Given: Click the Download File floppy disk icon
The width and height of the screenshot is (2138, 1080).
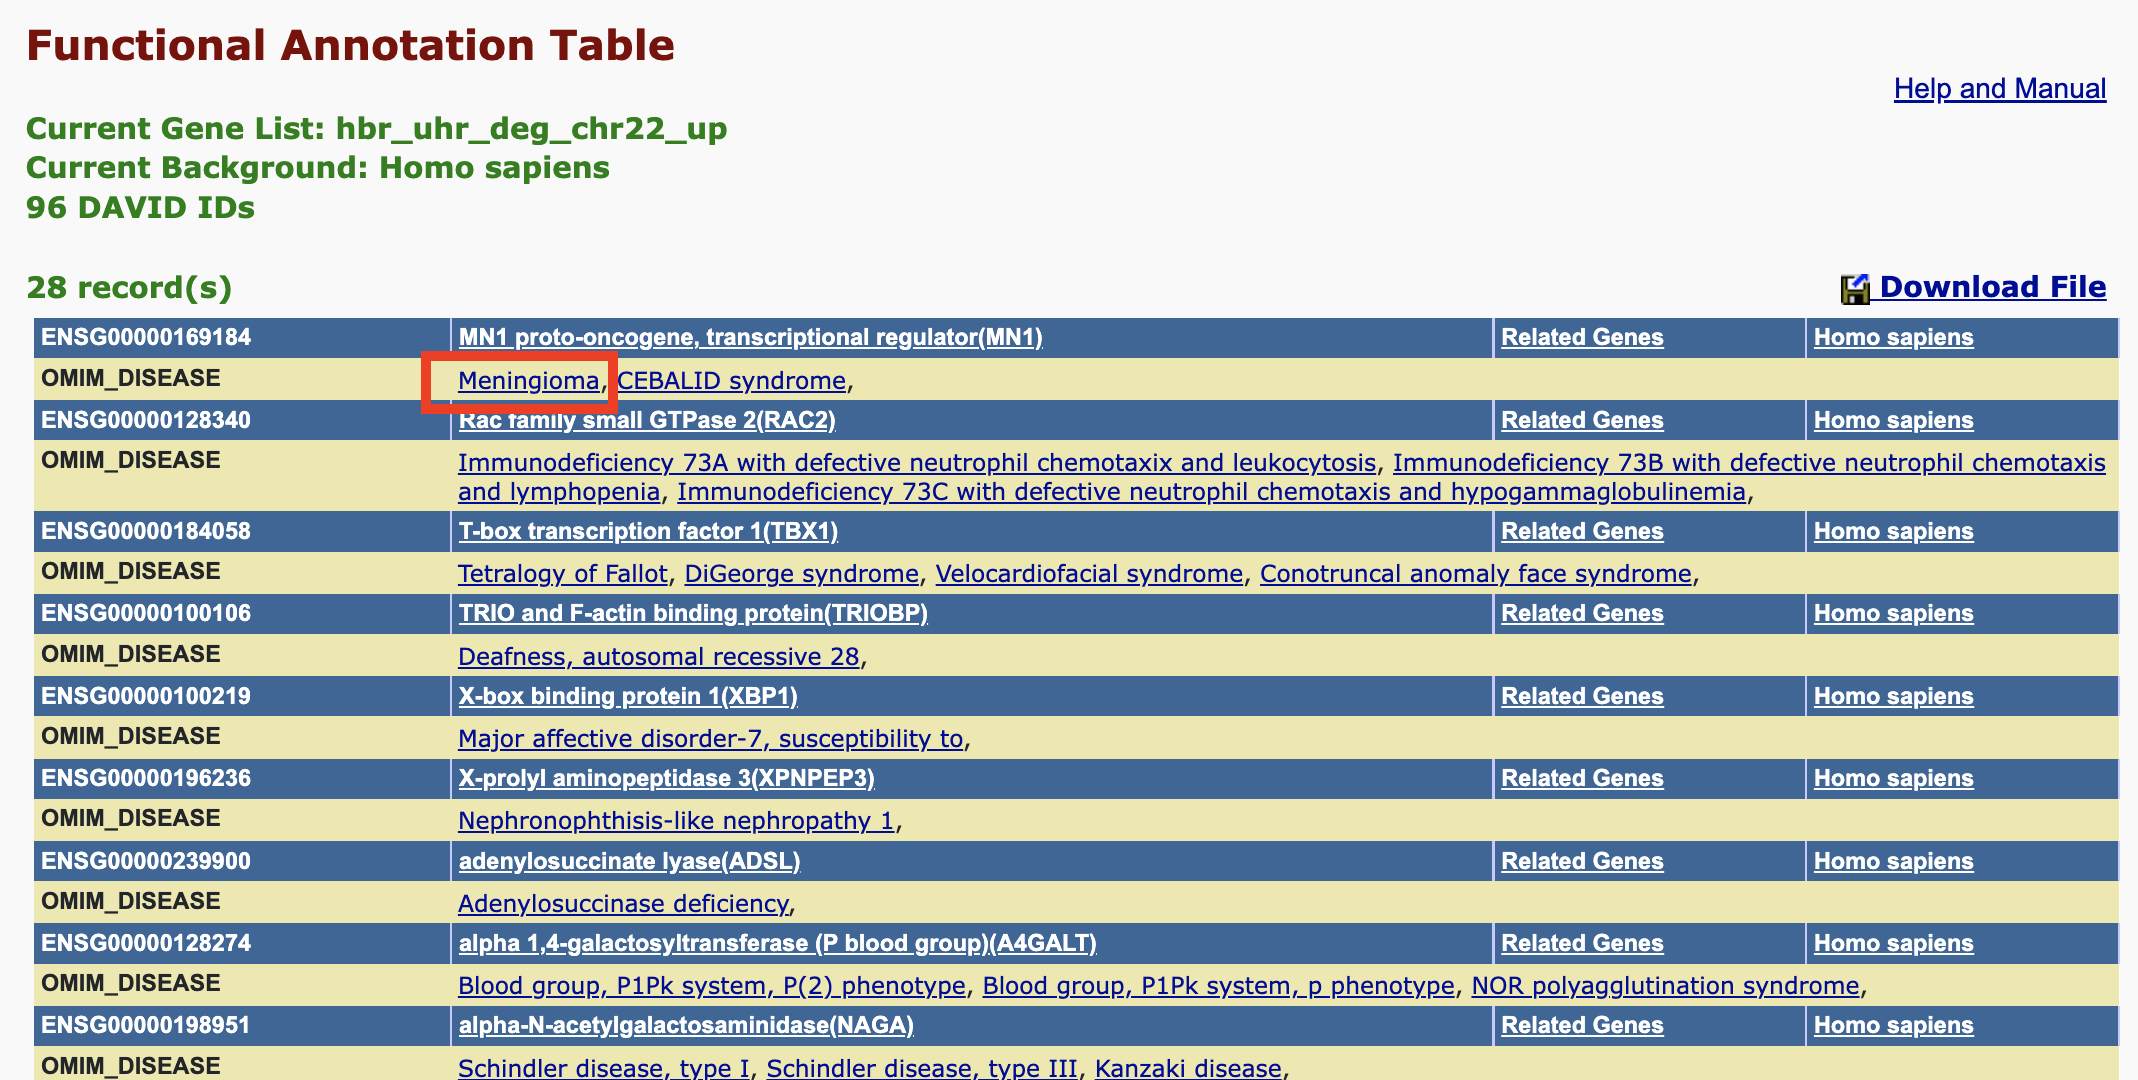Looking at the screenshot, I should tap(1855, 289).
